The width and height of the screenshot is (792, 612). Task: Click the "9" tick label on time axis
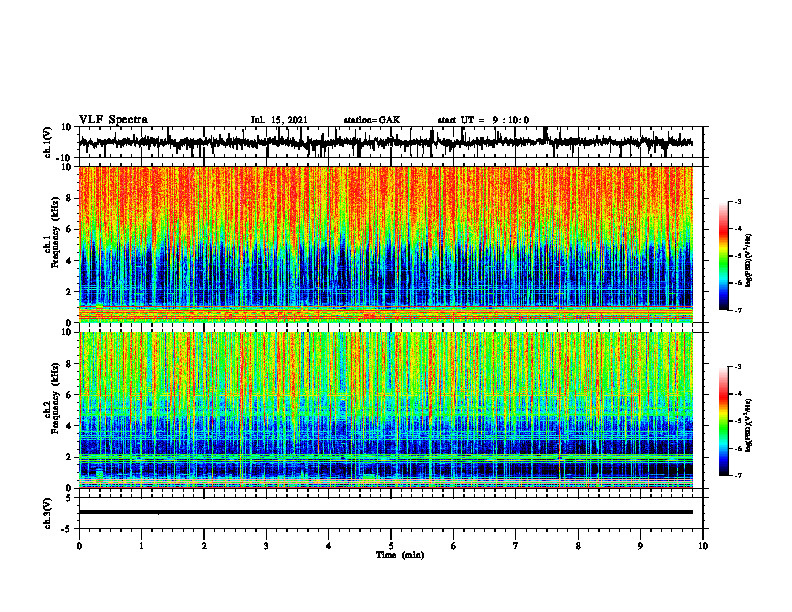tap(640, 546)
